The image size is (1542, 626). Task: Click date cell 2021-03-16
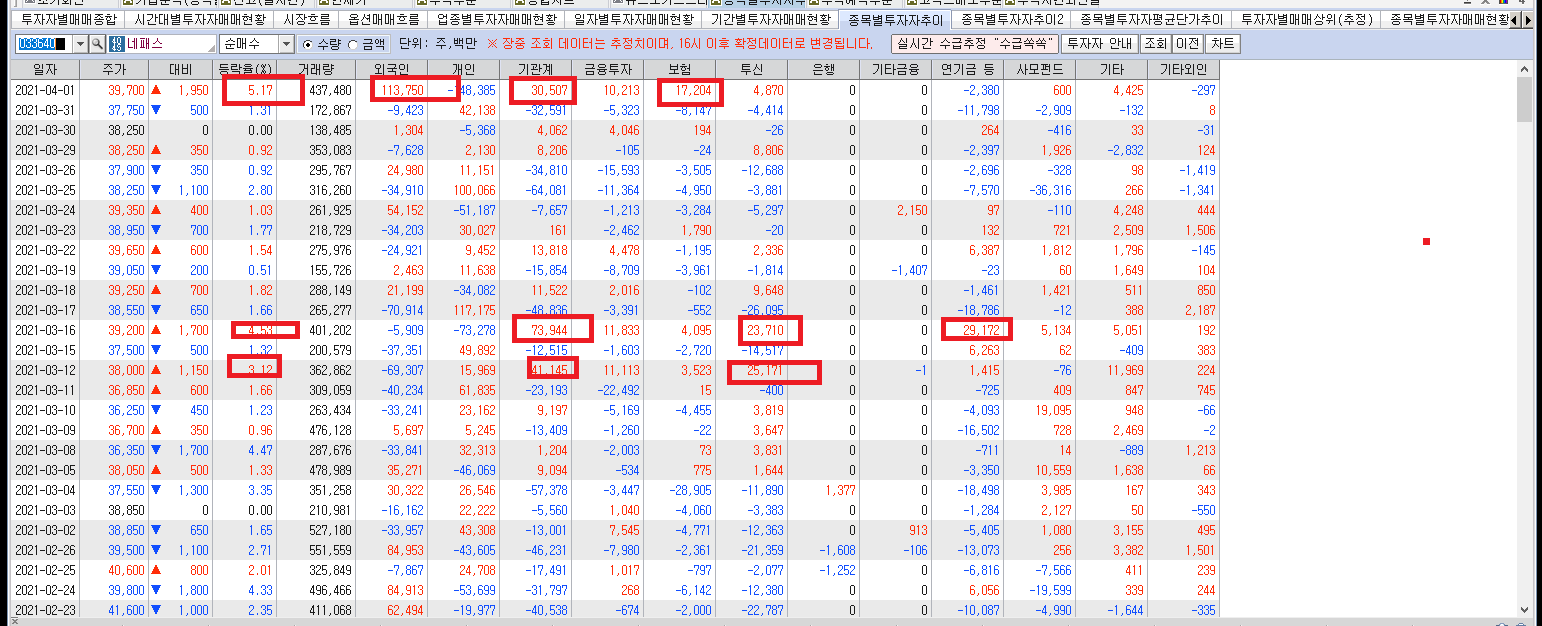44,330
